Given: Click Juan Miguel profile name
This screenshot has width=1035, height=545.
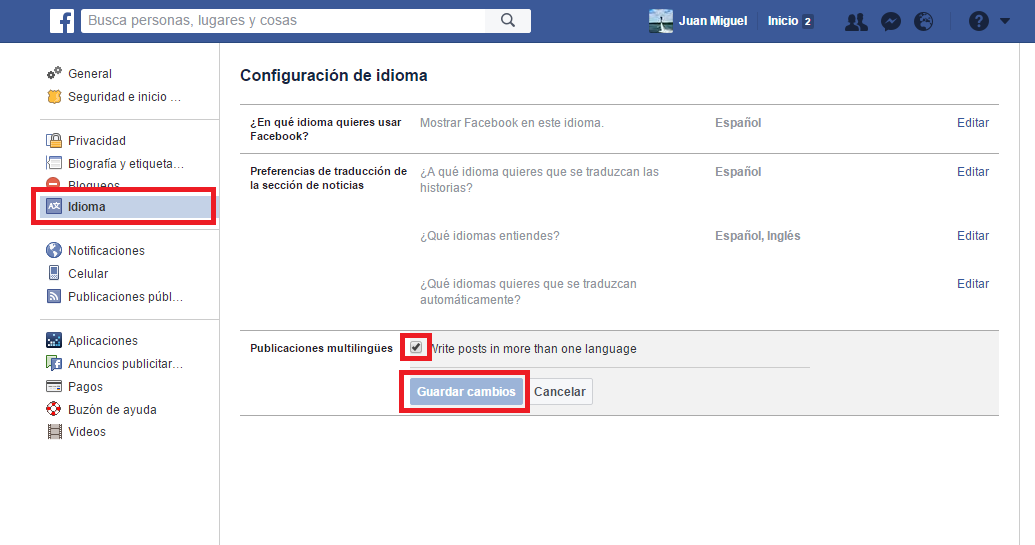Looking at the screenshot, I should pos(713,21).
